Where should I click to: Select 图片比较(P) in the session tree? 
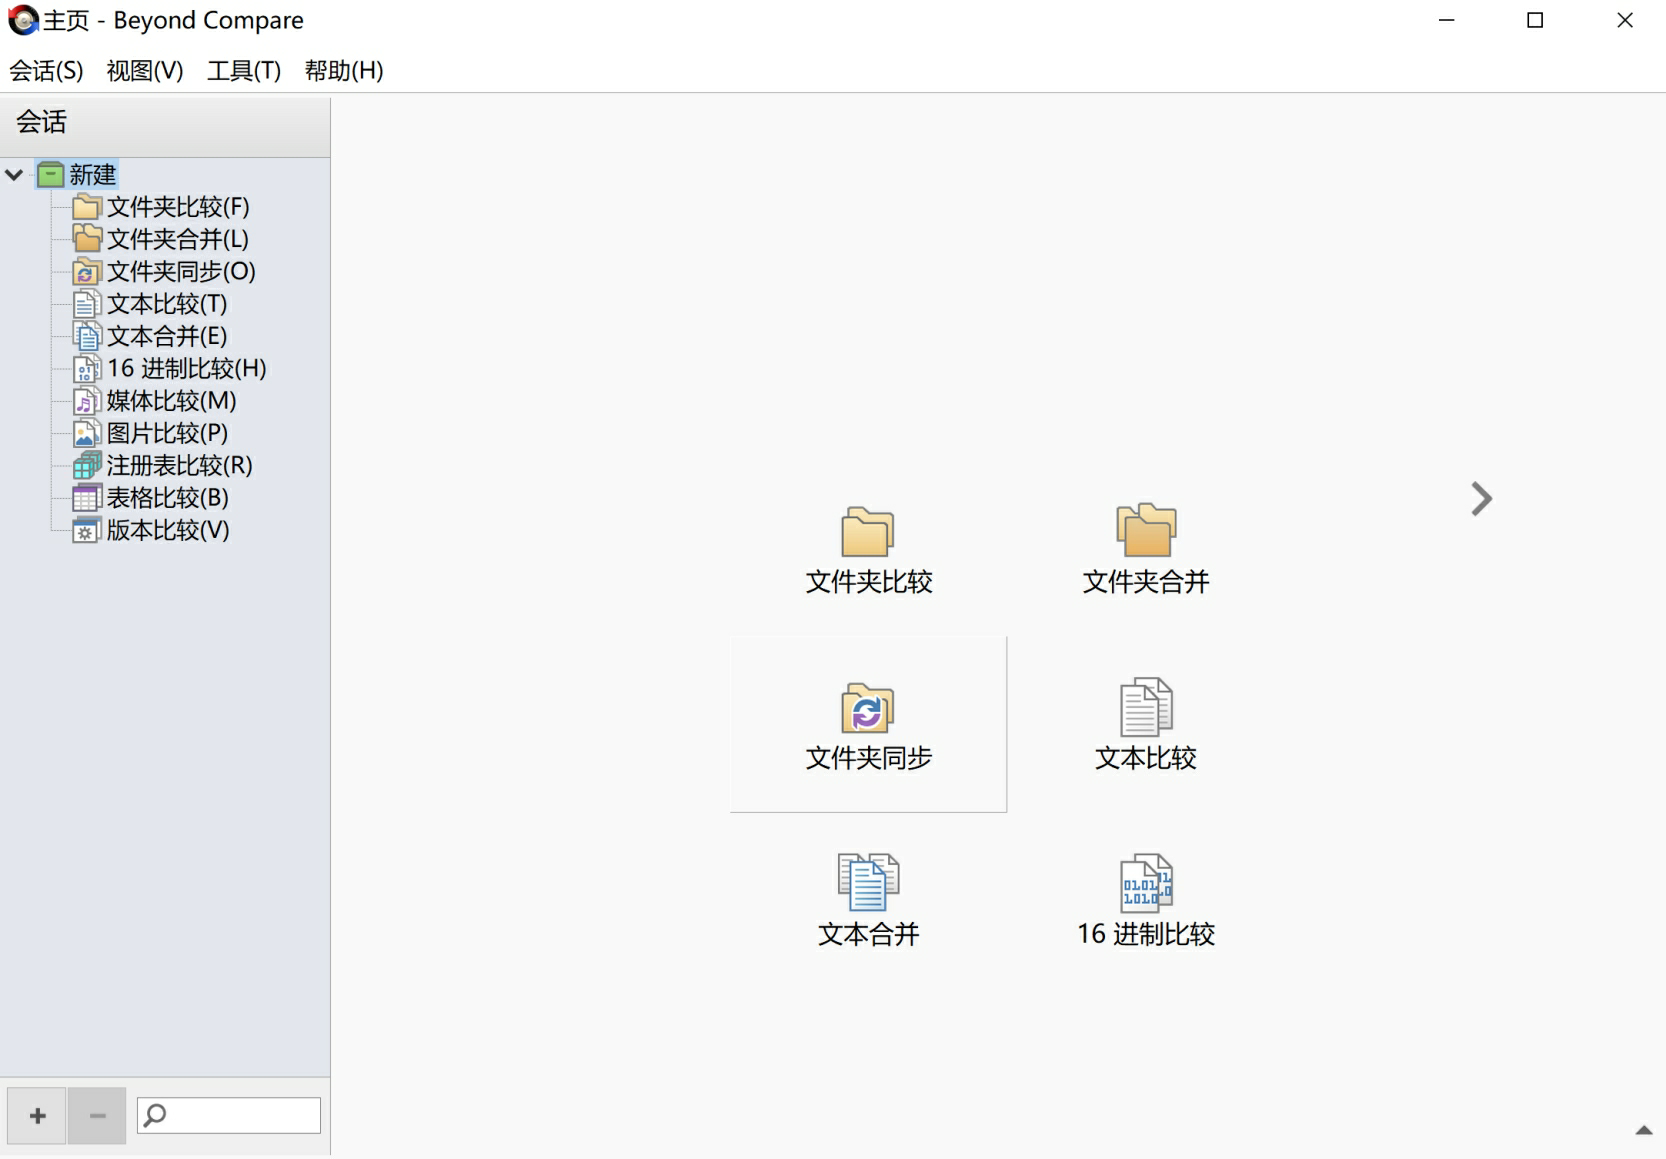[x=167, y=433]
